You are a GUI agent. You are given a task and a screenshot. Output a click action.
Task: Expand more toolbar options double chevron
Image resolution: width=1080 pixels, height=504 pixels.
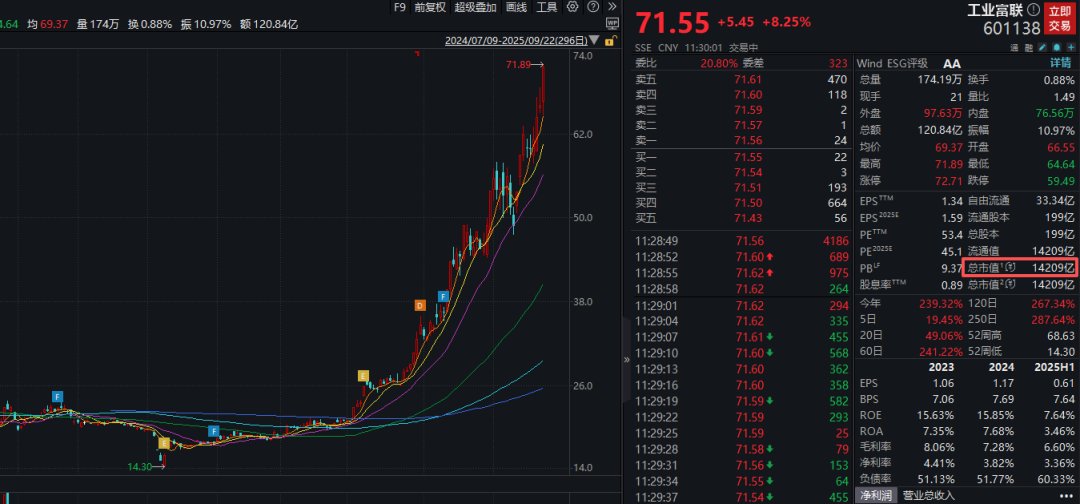(x=612, y=7)
